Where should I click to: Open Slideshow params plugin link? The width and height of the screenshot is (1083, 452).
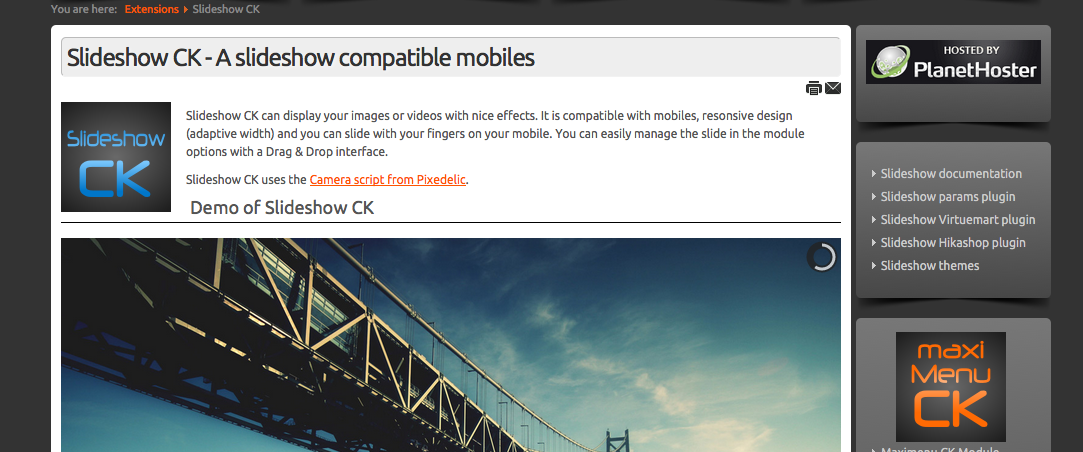[x=948, y=196]
